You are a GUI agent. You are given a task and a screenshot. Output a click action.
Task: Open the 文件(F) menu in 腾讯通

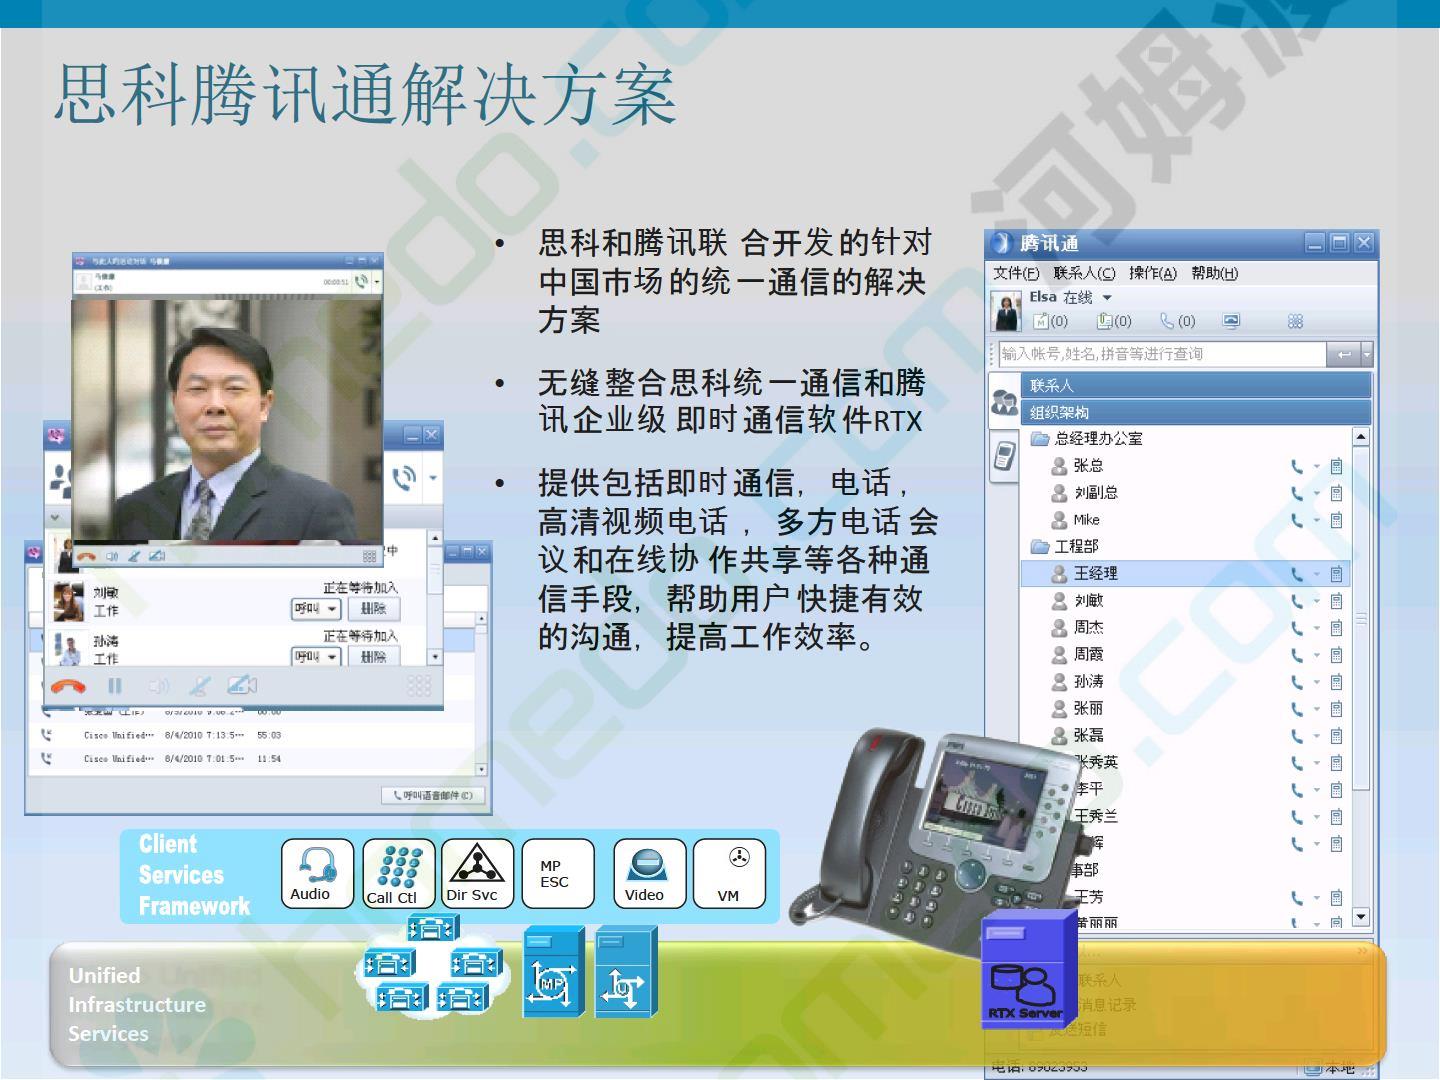tap(1016, 273)
